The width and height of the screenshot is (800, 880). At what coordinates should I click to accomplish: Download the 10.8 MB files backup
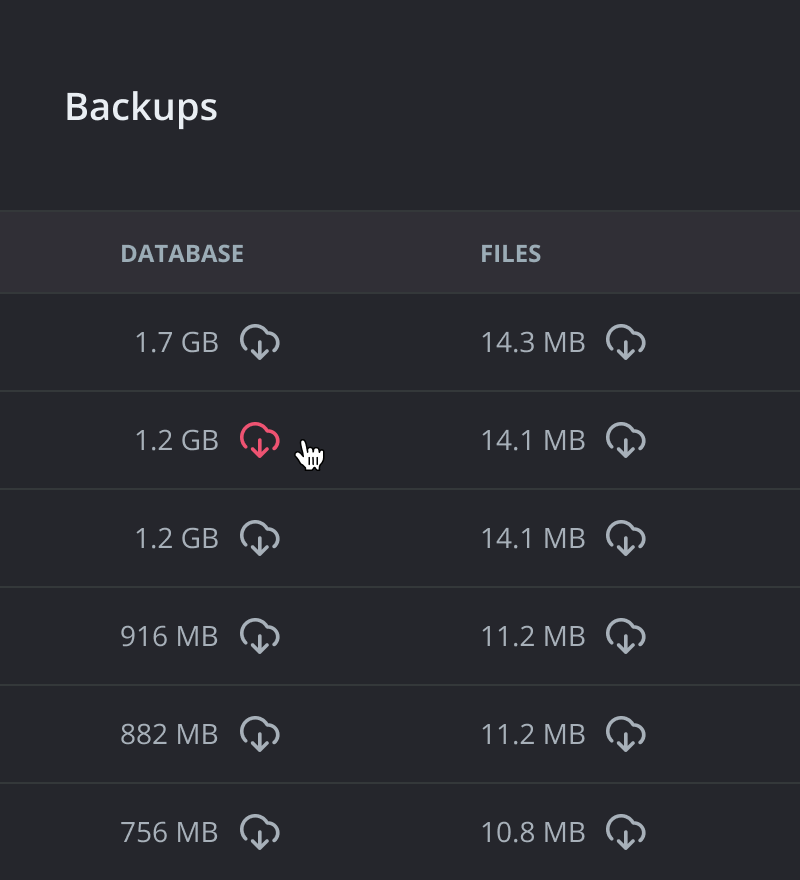625,832
